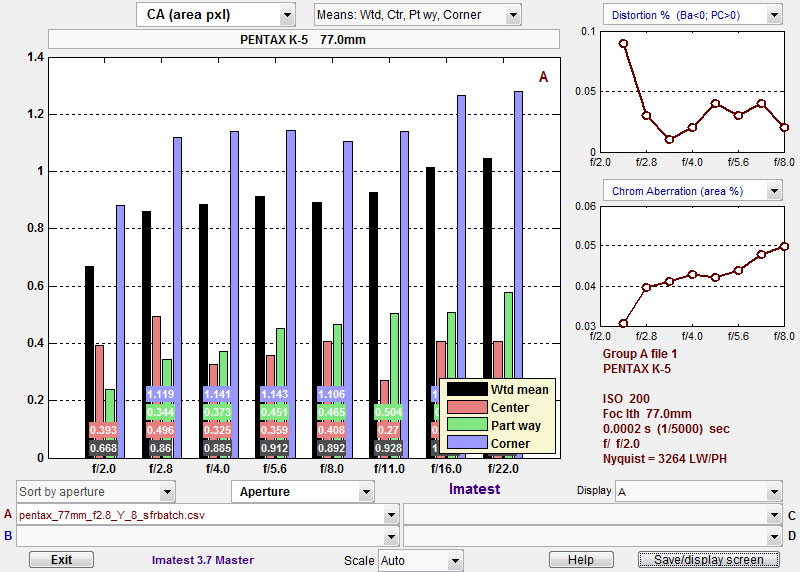800x572 pixels.
Task: Open the Aperture x-axis dropdown
Action: click(303, 492)
